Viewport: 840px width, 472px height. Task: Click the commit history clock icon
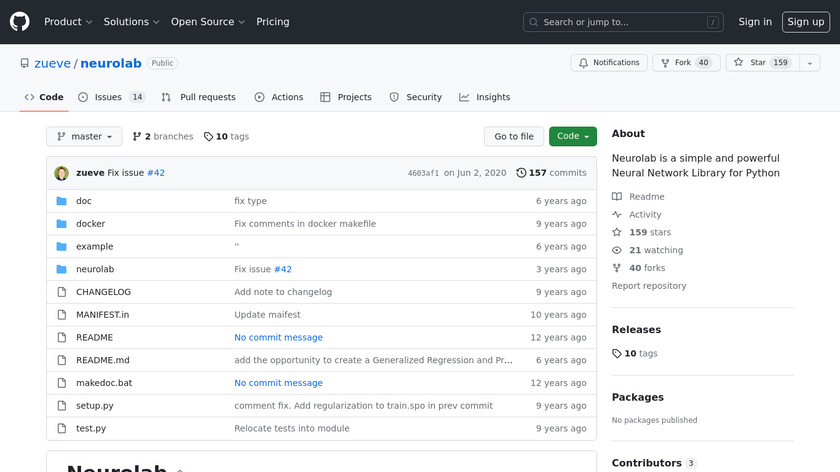[x=521, y=173]
